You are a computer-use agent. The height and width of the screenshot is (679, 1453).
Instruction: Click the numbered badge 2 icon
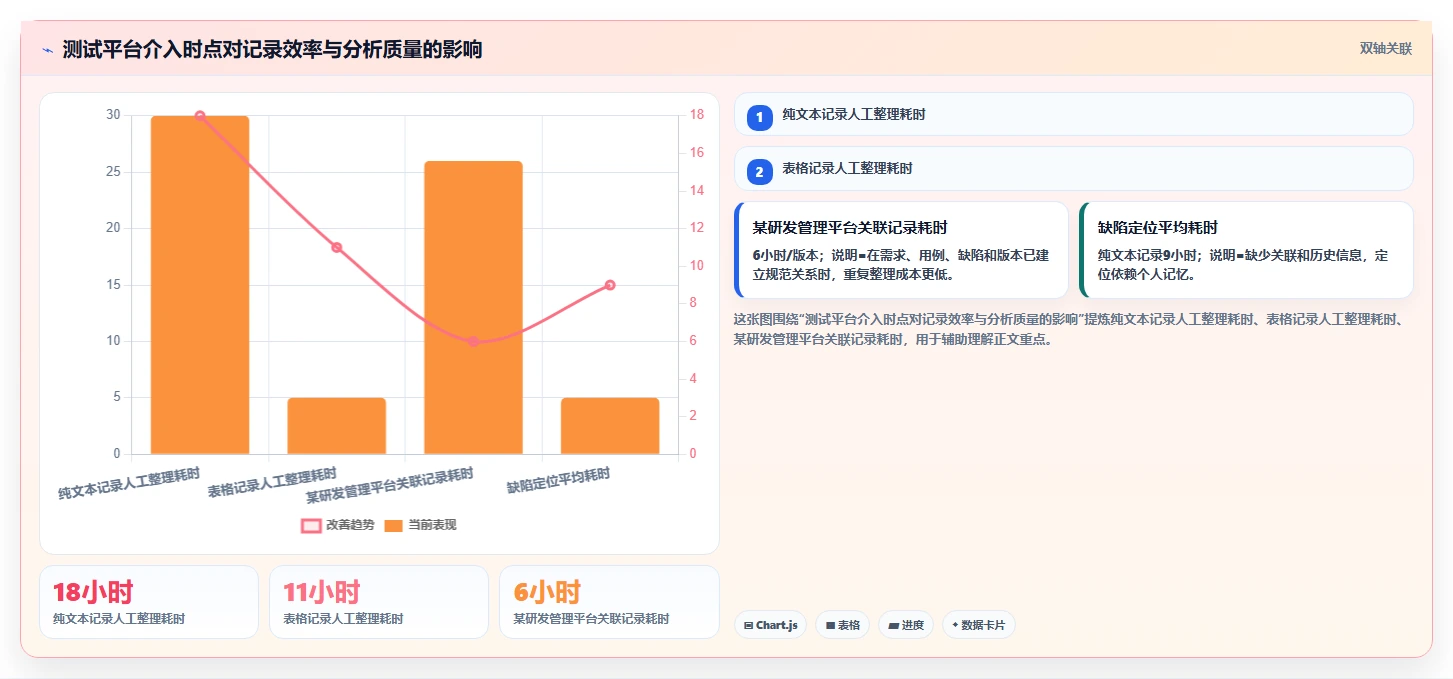(759, 172)
